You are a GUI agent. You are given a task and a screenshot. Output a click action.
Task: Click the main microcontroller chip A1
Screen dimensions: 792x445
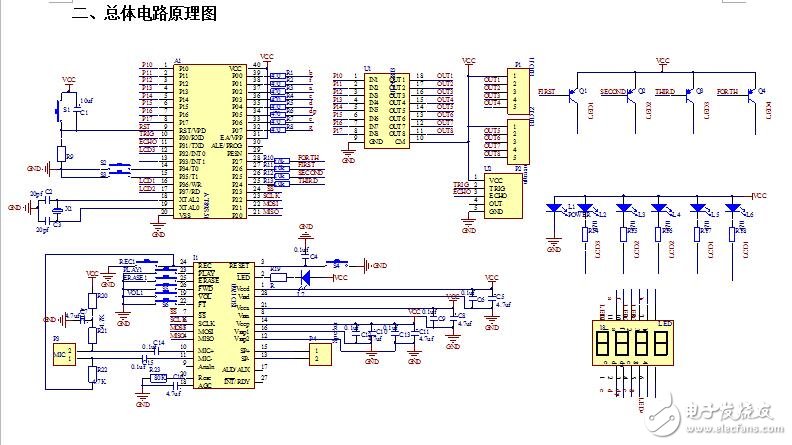click(x=208, y=142)
